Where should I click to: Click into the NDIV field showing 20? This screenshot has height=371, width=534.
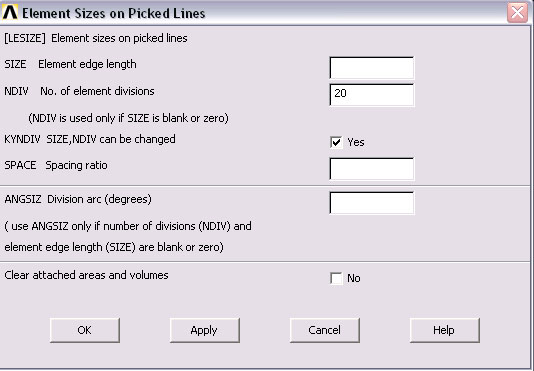click(372, 95)
